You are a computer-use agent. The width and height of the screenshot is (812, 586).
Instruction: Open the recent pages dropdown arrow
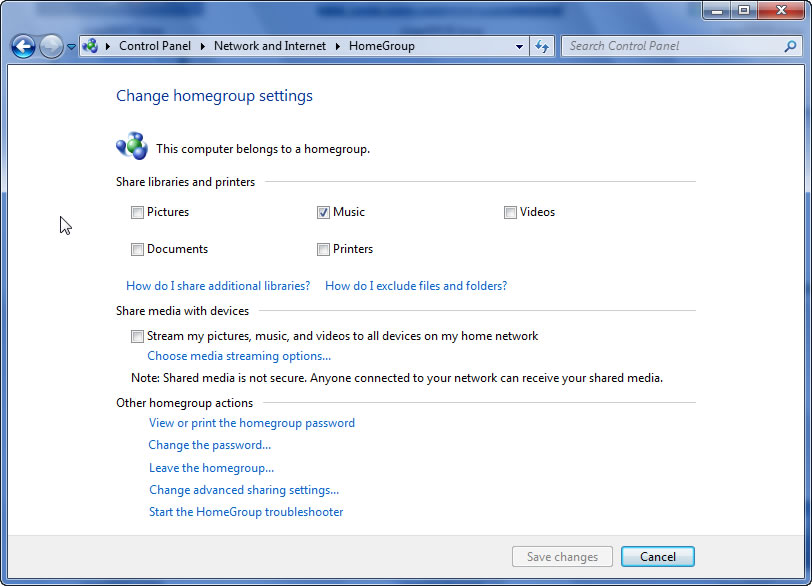pyautogui.click(x=71, y=47)
